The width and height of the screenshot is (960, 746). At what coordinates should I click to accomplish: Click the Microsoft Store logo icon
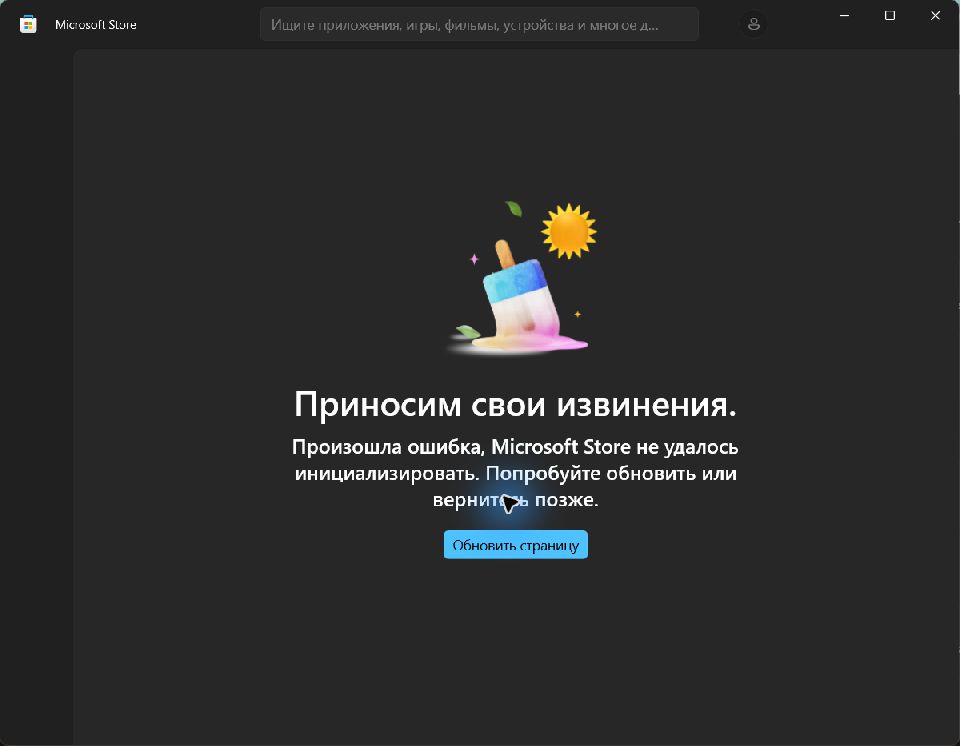(x=28, y=24)
